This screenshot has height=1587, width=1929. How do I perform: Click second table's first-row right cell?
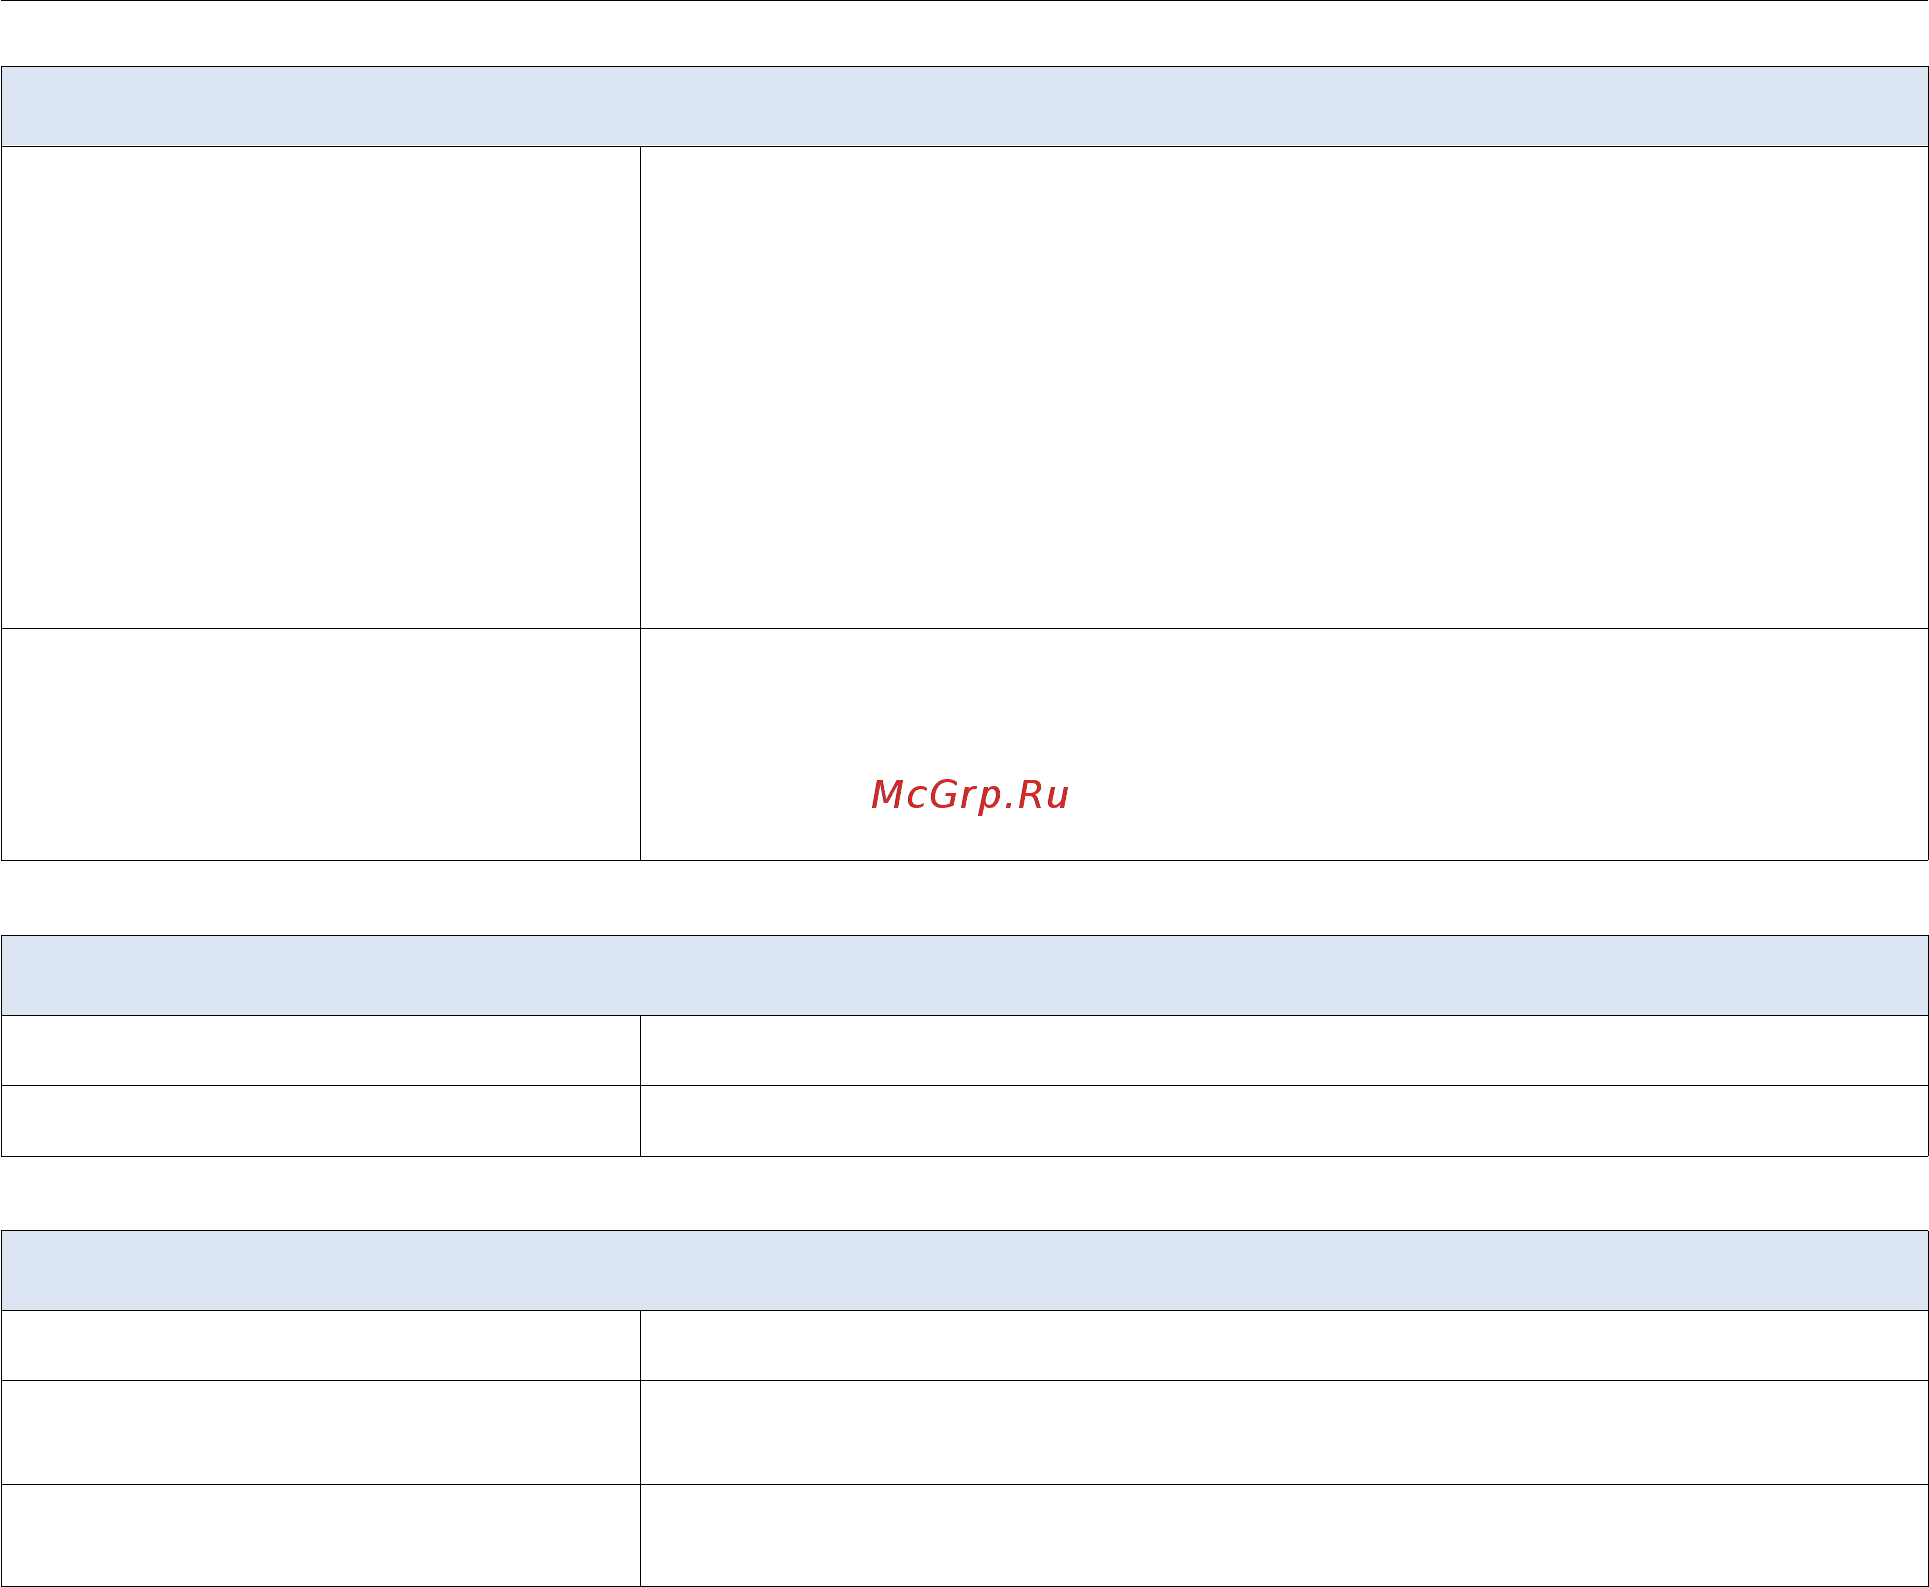[1284, 1051]
